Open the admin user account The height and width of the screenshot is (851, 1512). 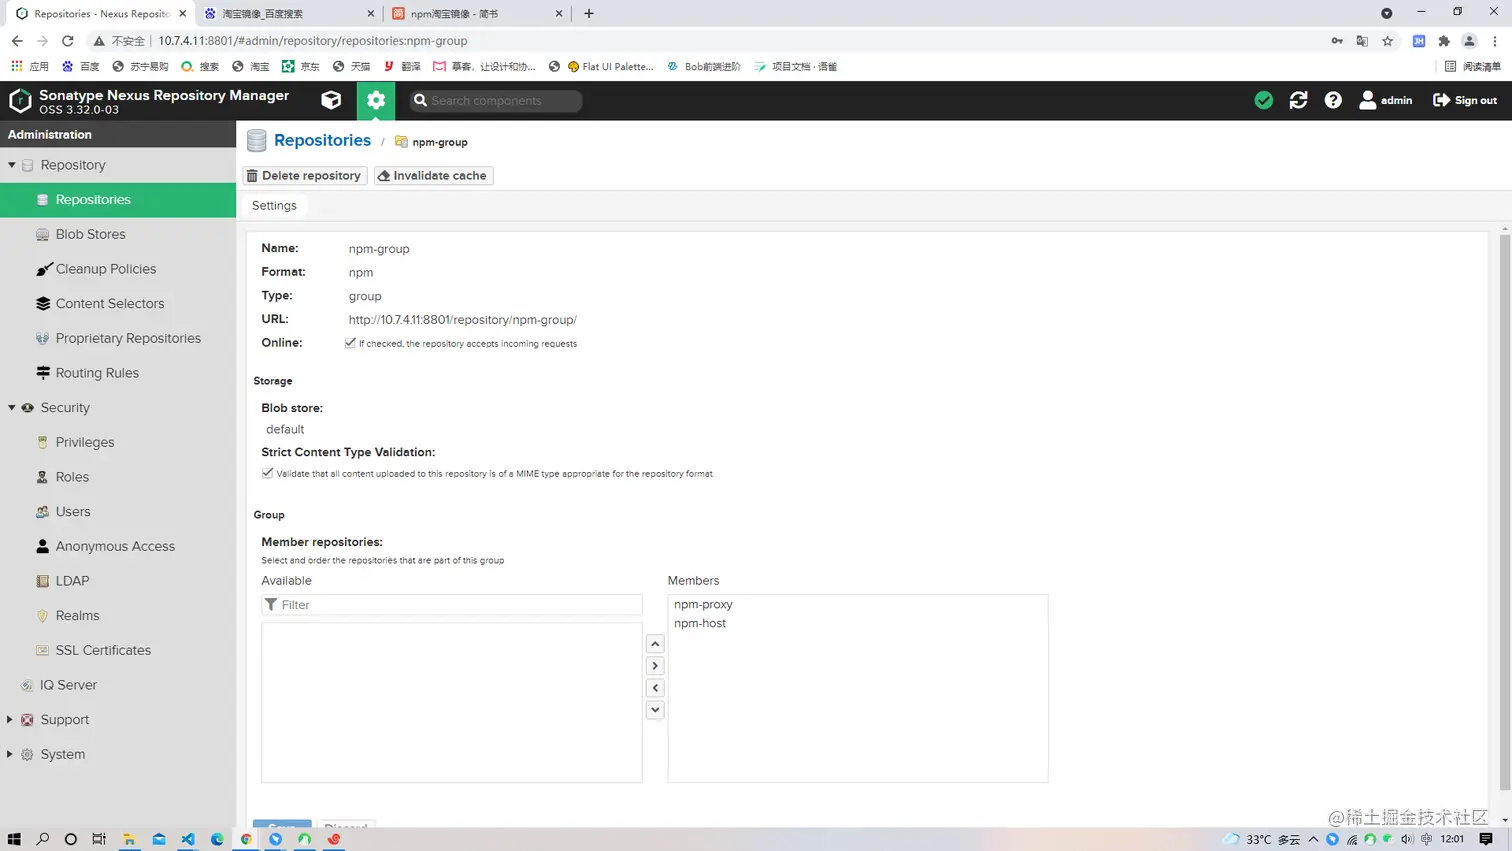pos(1386,100)
